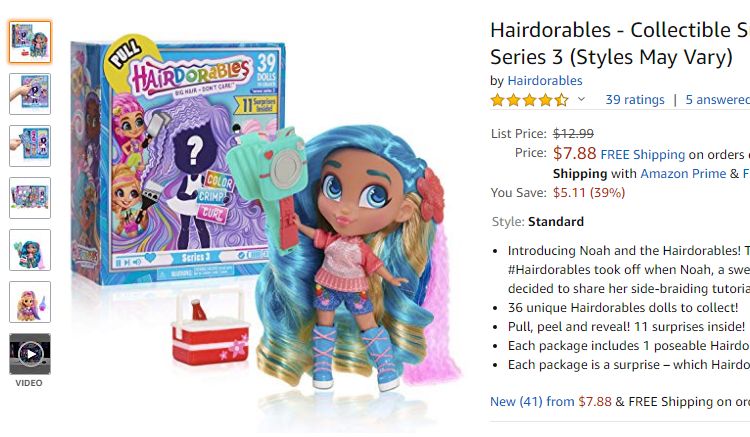Image resolution: width=750 pixels, height=437 pixels.
Task: Open the 5 answered questions link
Action: [x=717, y=99]
